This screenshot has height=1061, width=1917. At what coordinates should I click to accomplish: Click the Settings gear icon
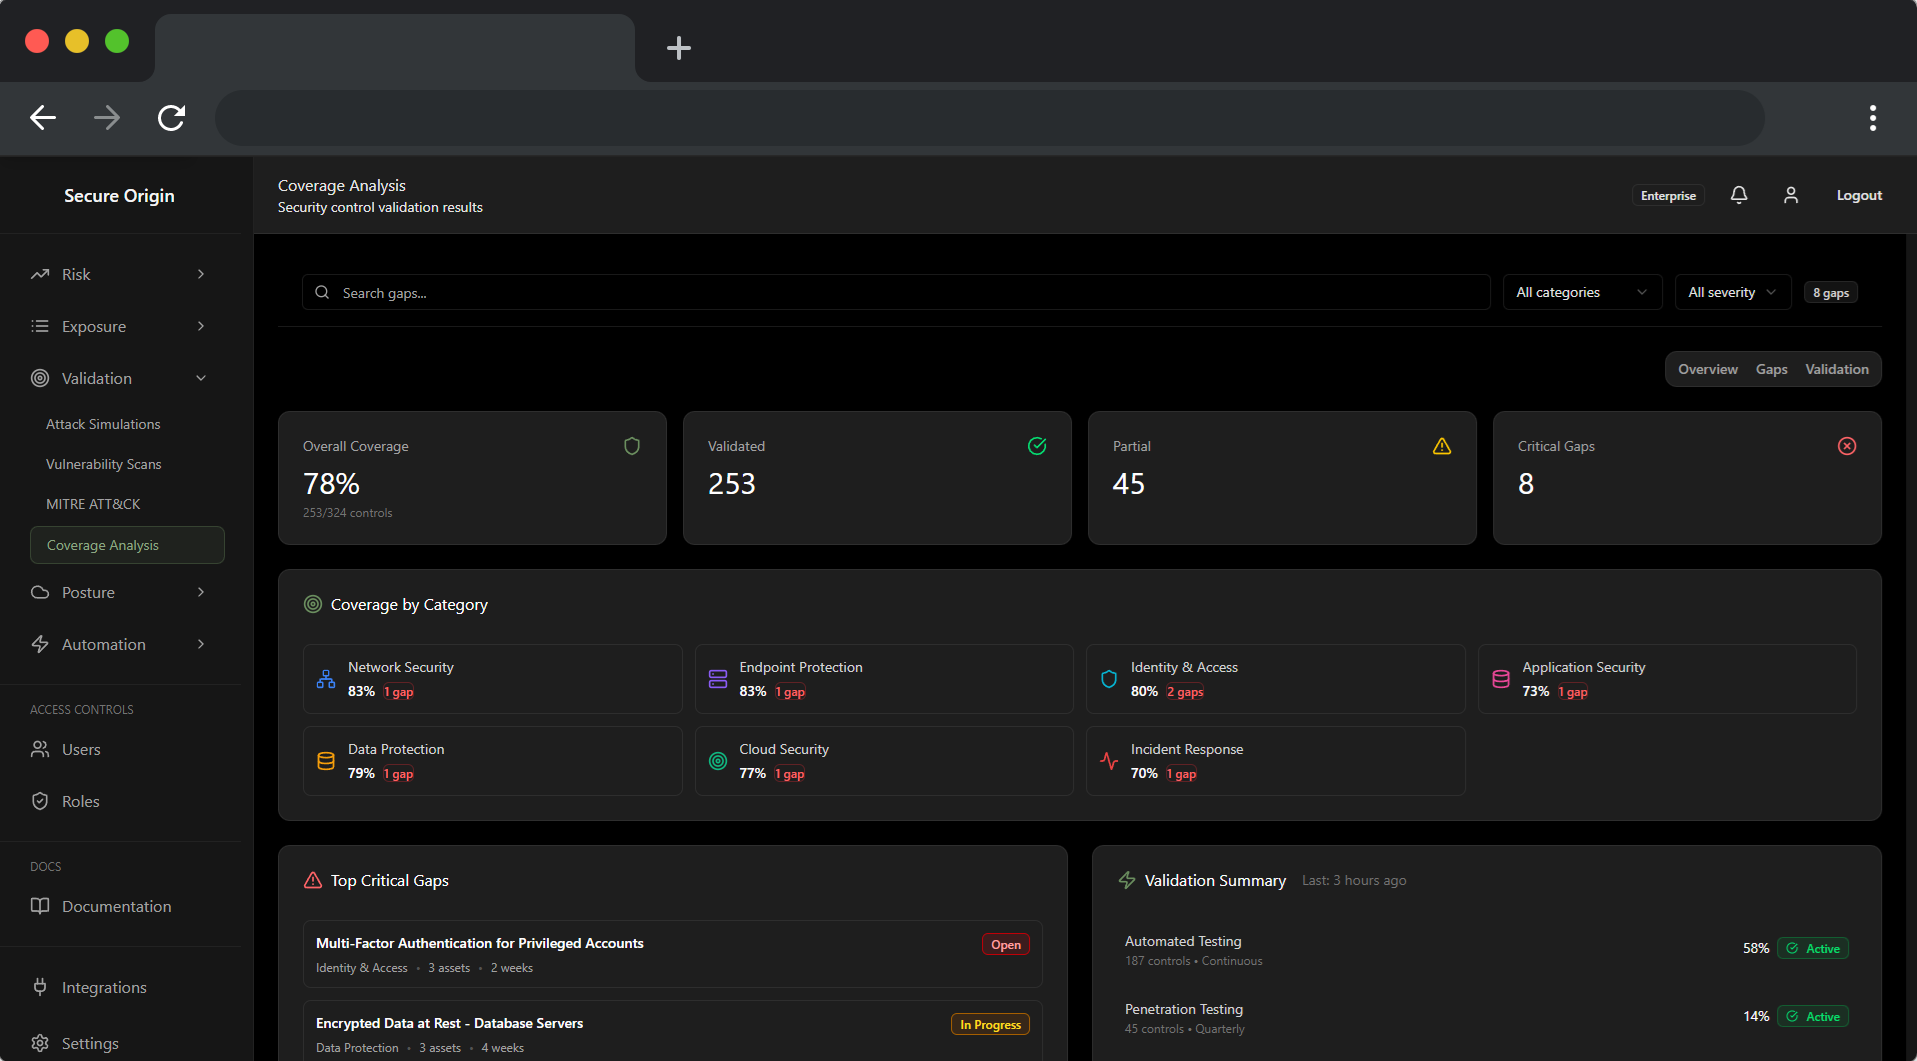click(40, 1043)
